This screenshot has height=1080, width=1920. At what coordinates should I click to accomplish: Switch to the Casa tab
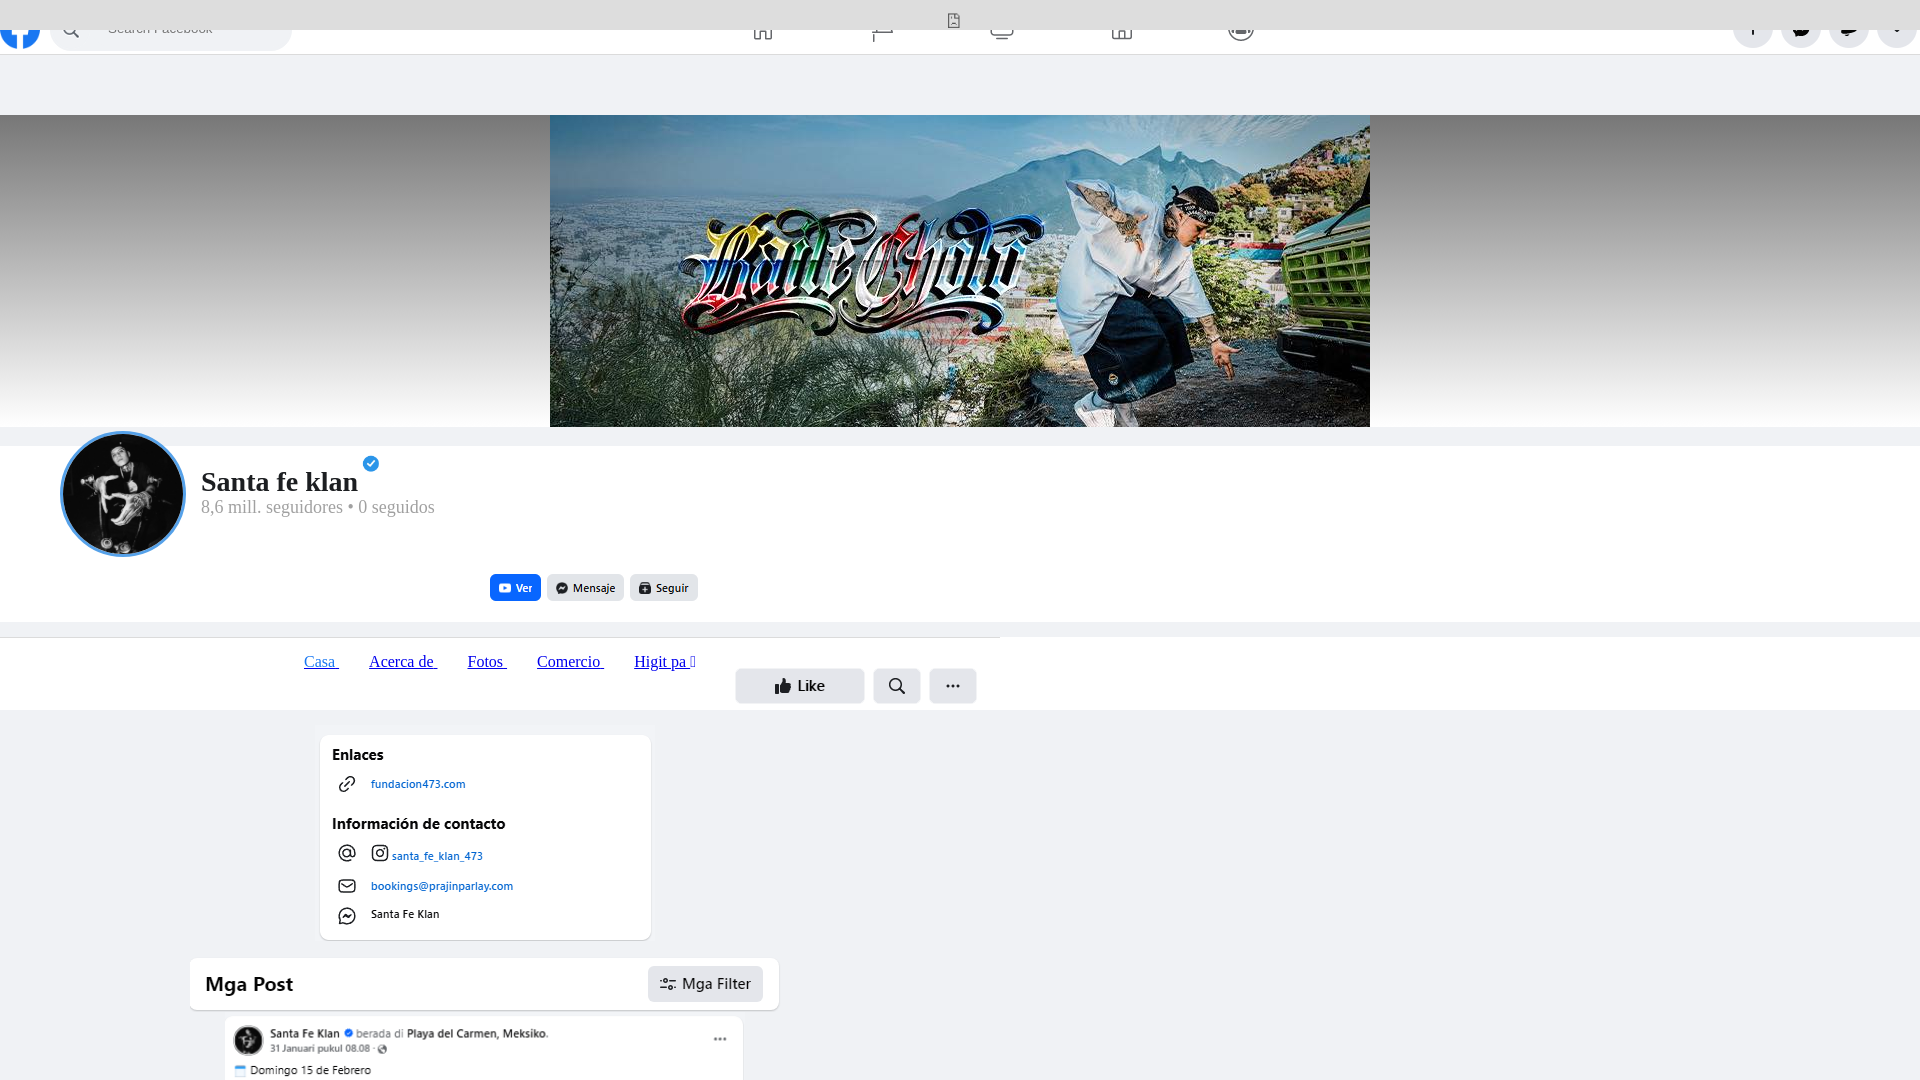(x=321, y=662)
